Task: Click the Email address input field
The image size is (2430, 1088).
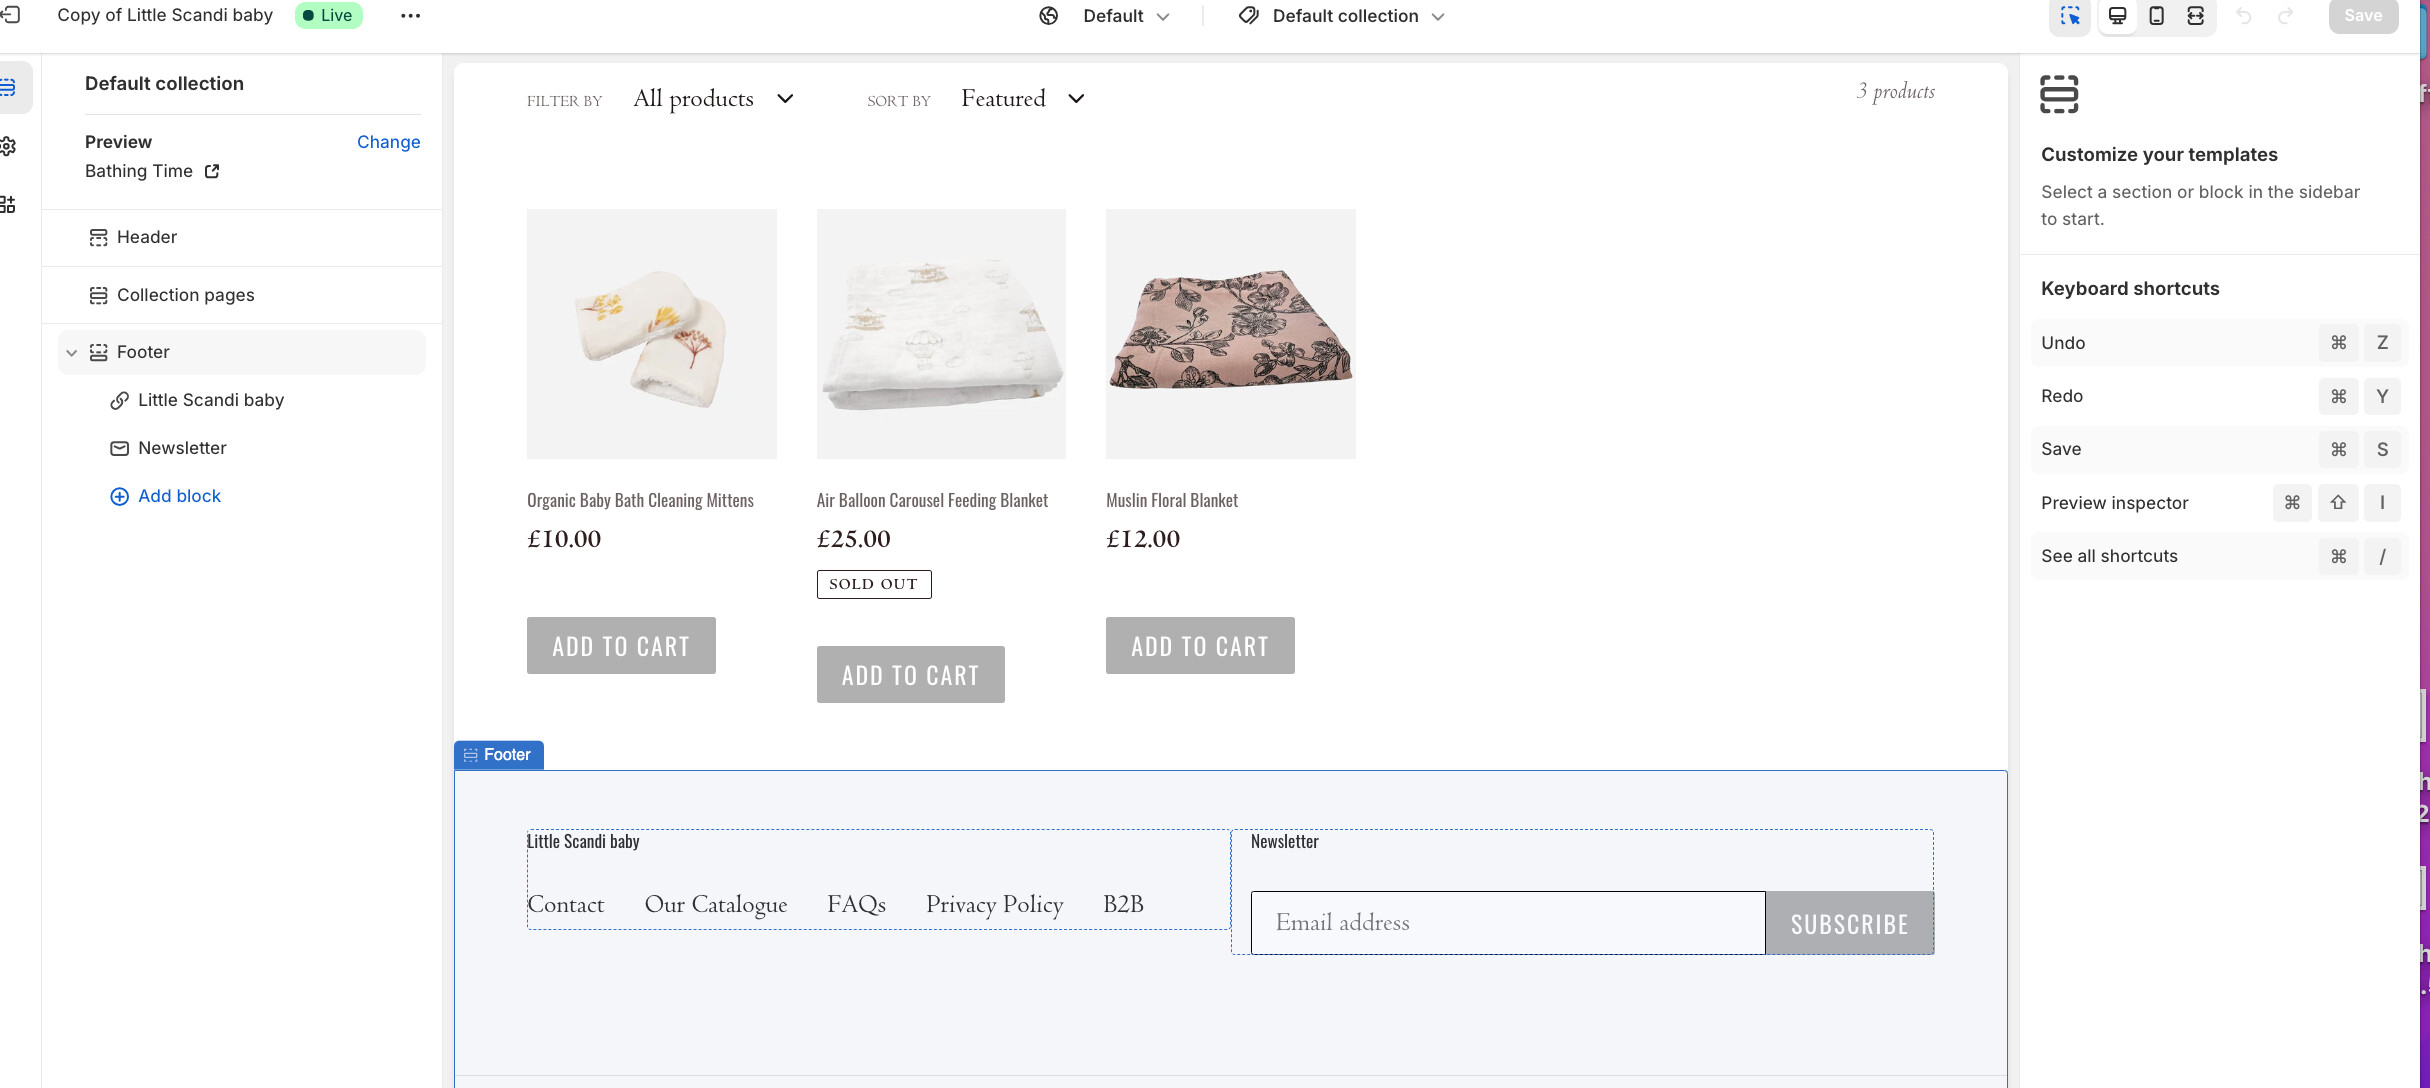Action: [1507, 923]
